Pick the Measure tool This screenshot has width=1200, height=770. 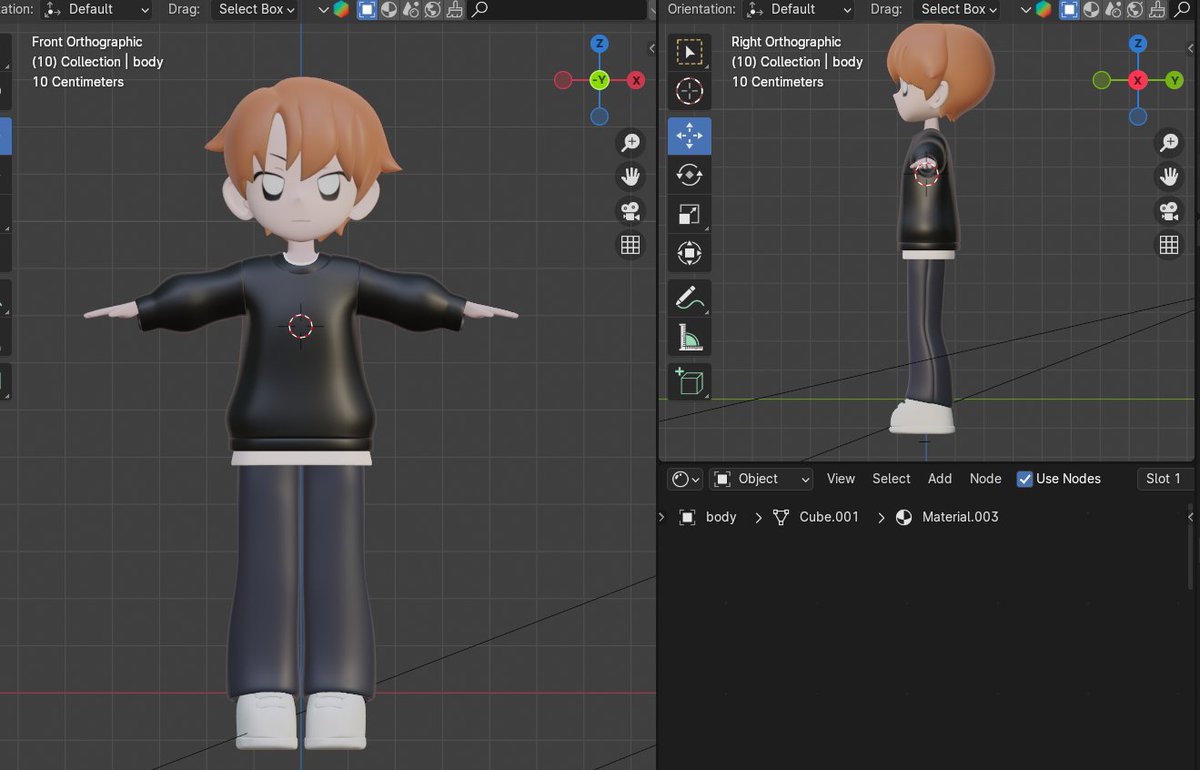tap(689, 338)
